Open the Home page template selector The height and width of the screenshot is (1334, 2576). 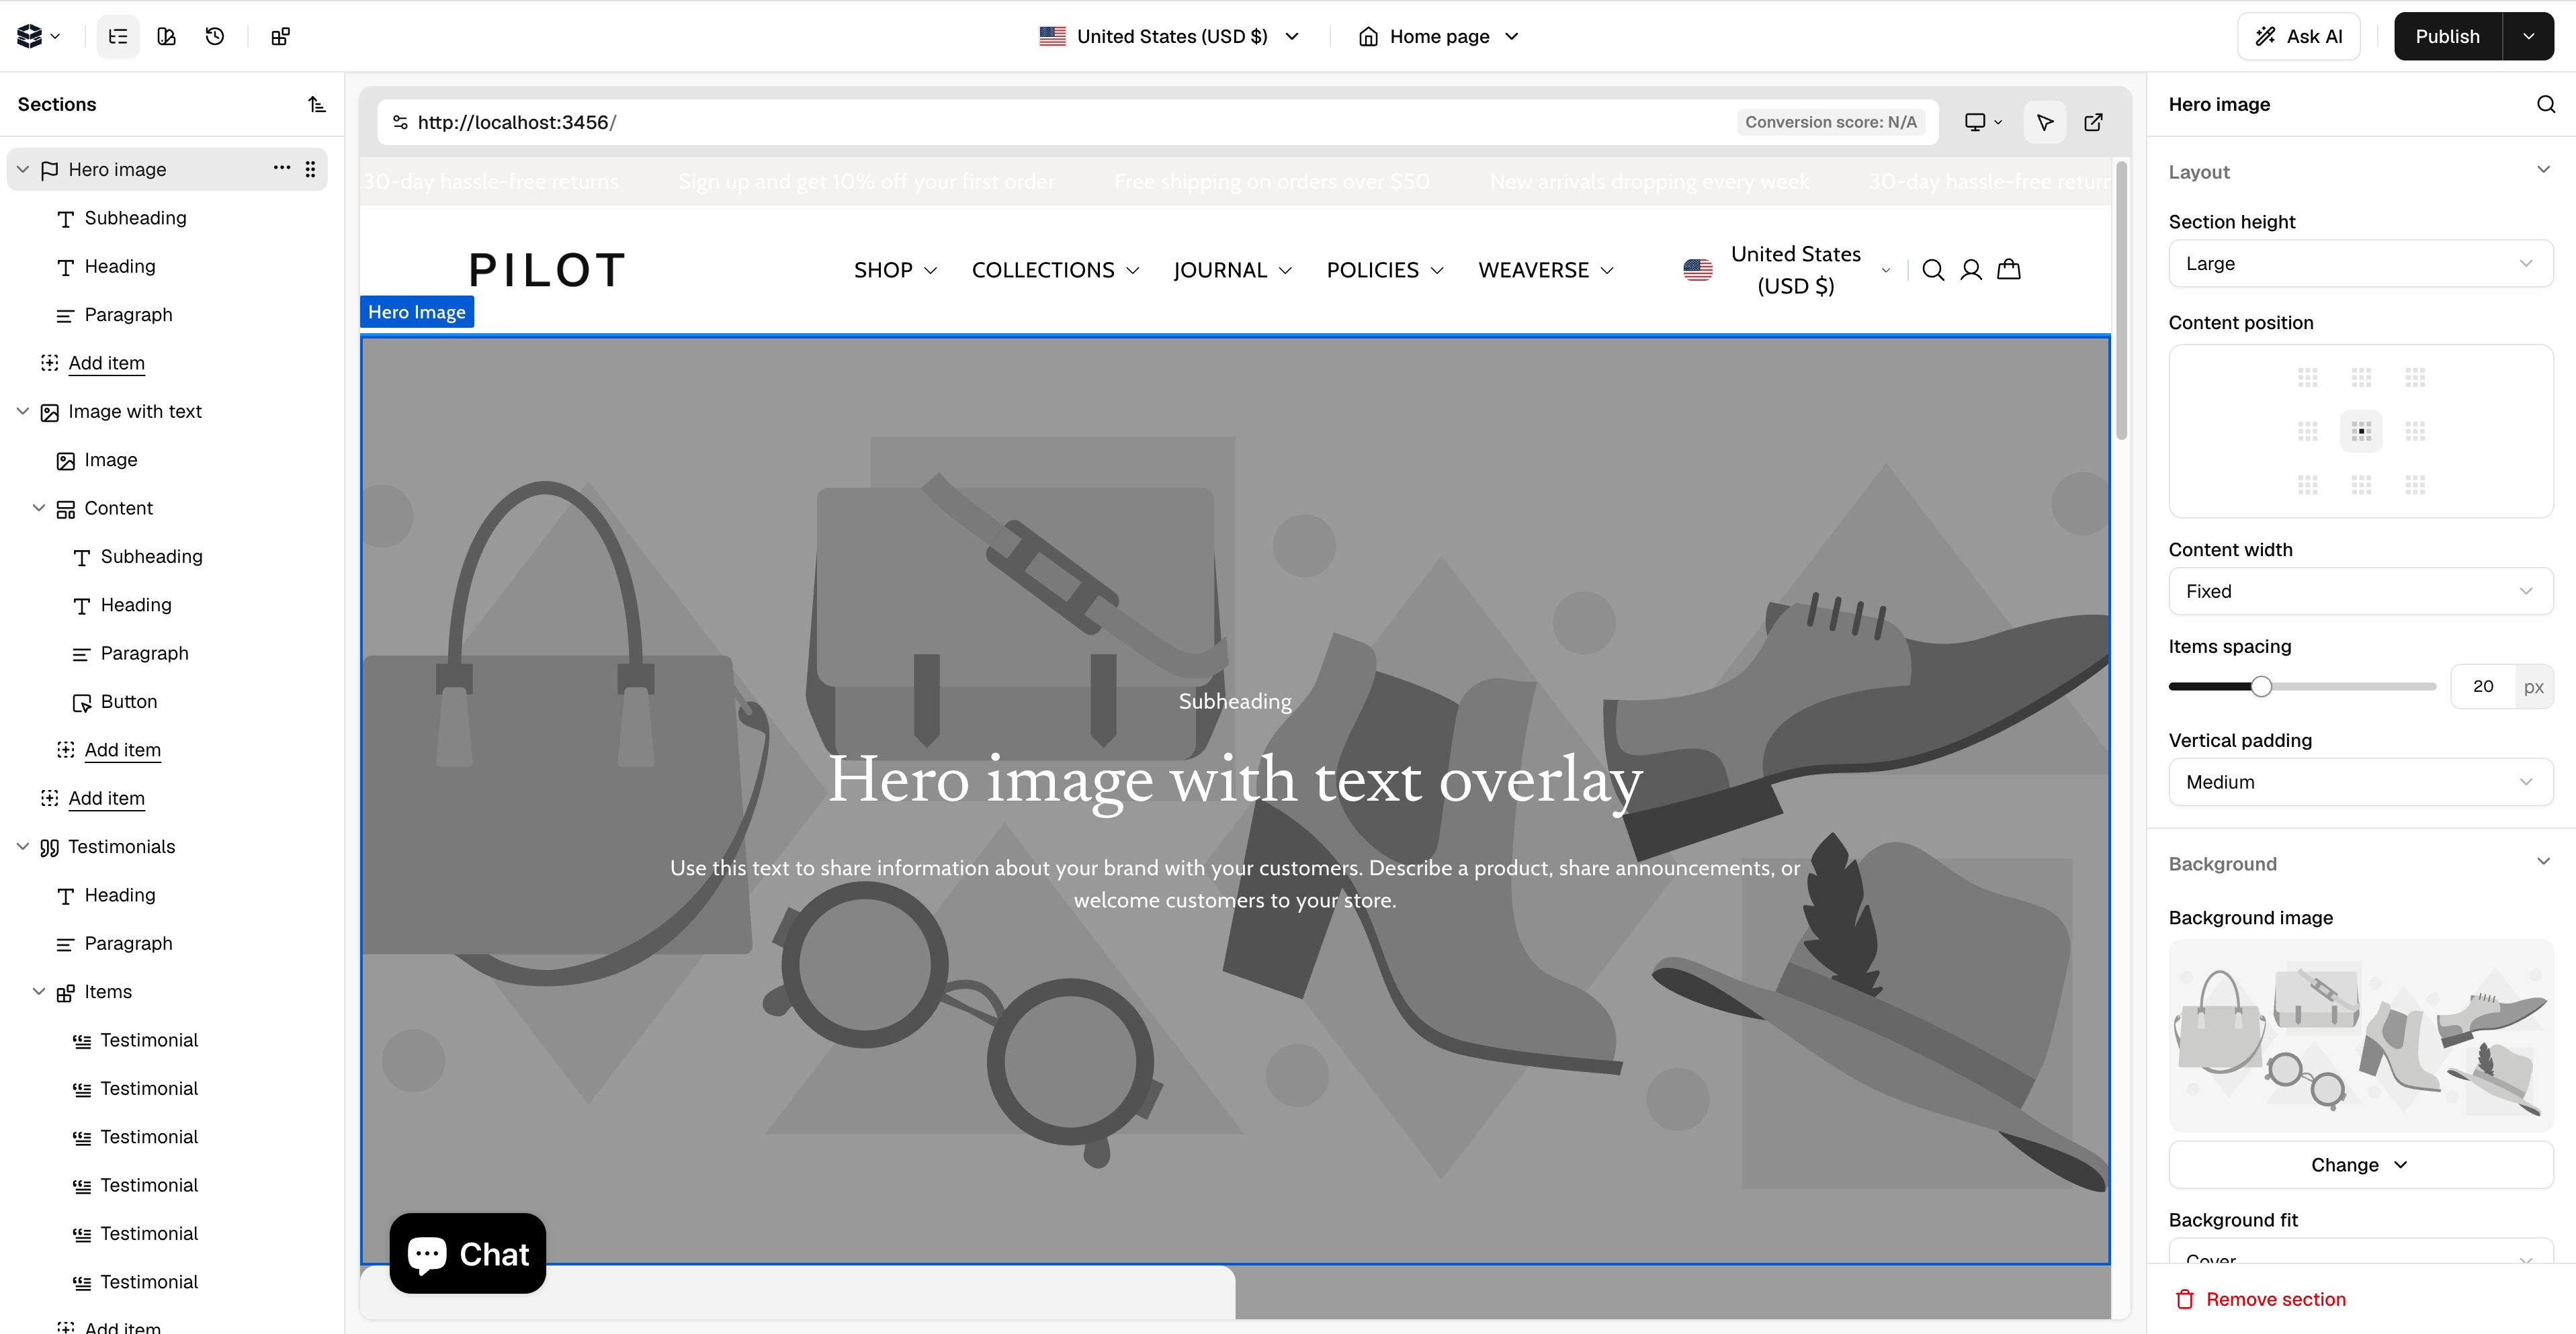tap(1439, 36)
